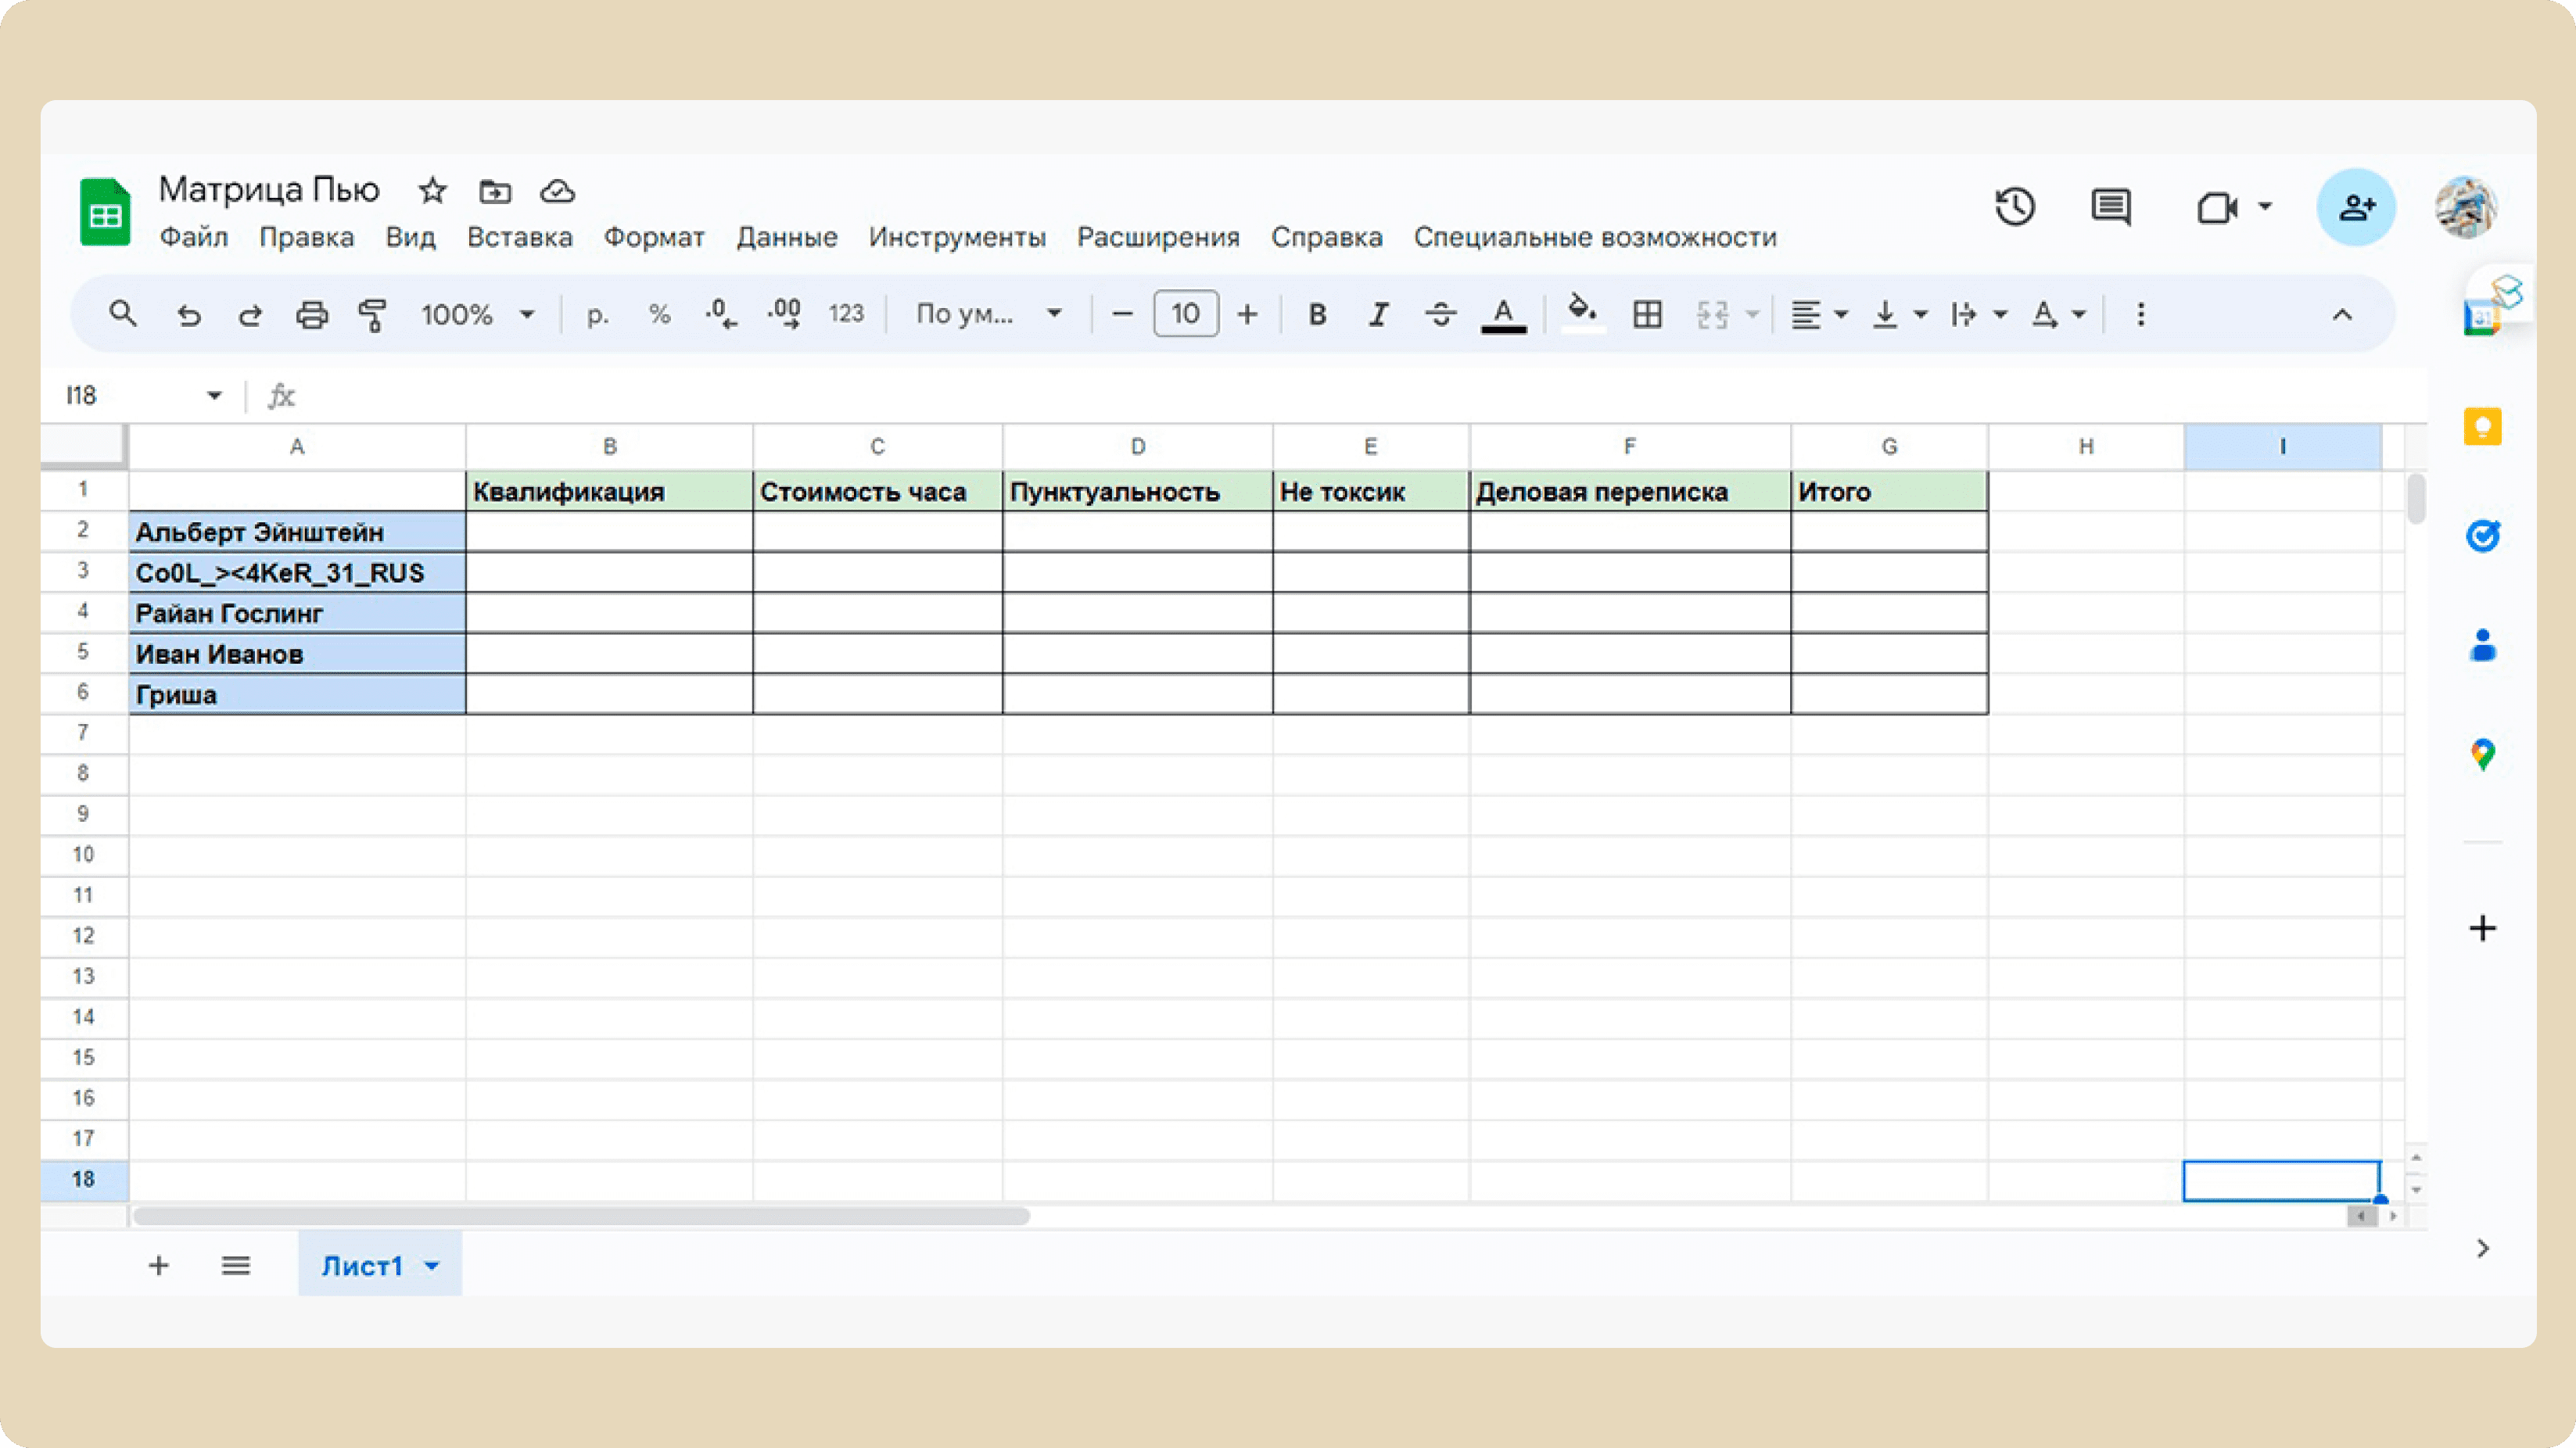Open the 100% zoom dropdown
This screenshot has height=1448, width=2576.
[477, 315]
